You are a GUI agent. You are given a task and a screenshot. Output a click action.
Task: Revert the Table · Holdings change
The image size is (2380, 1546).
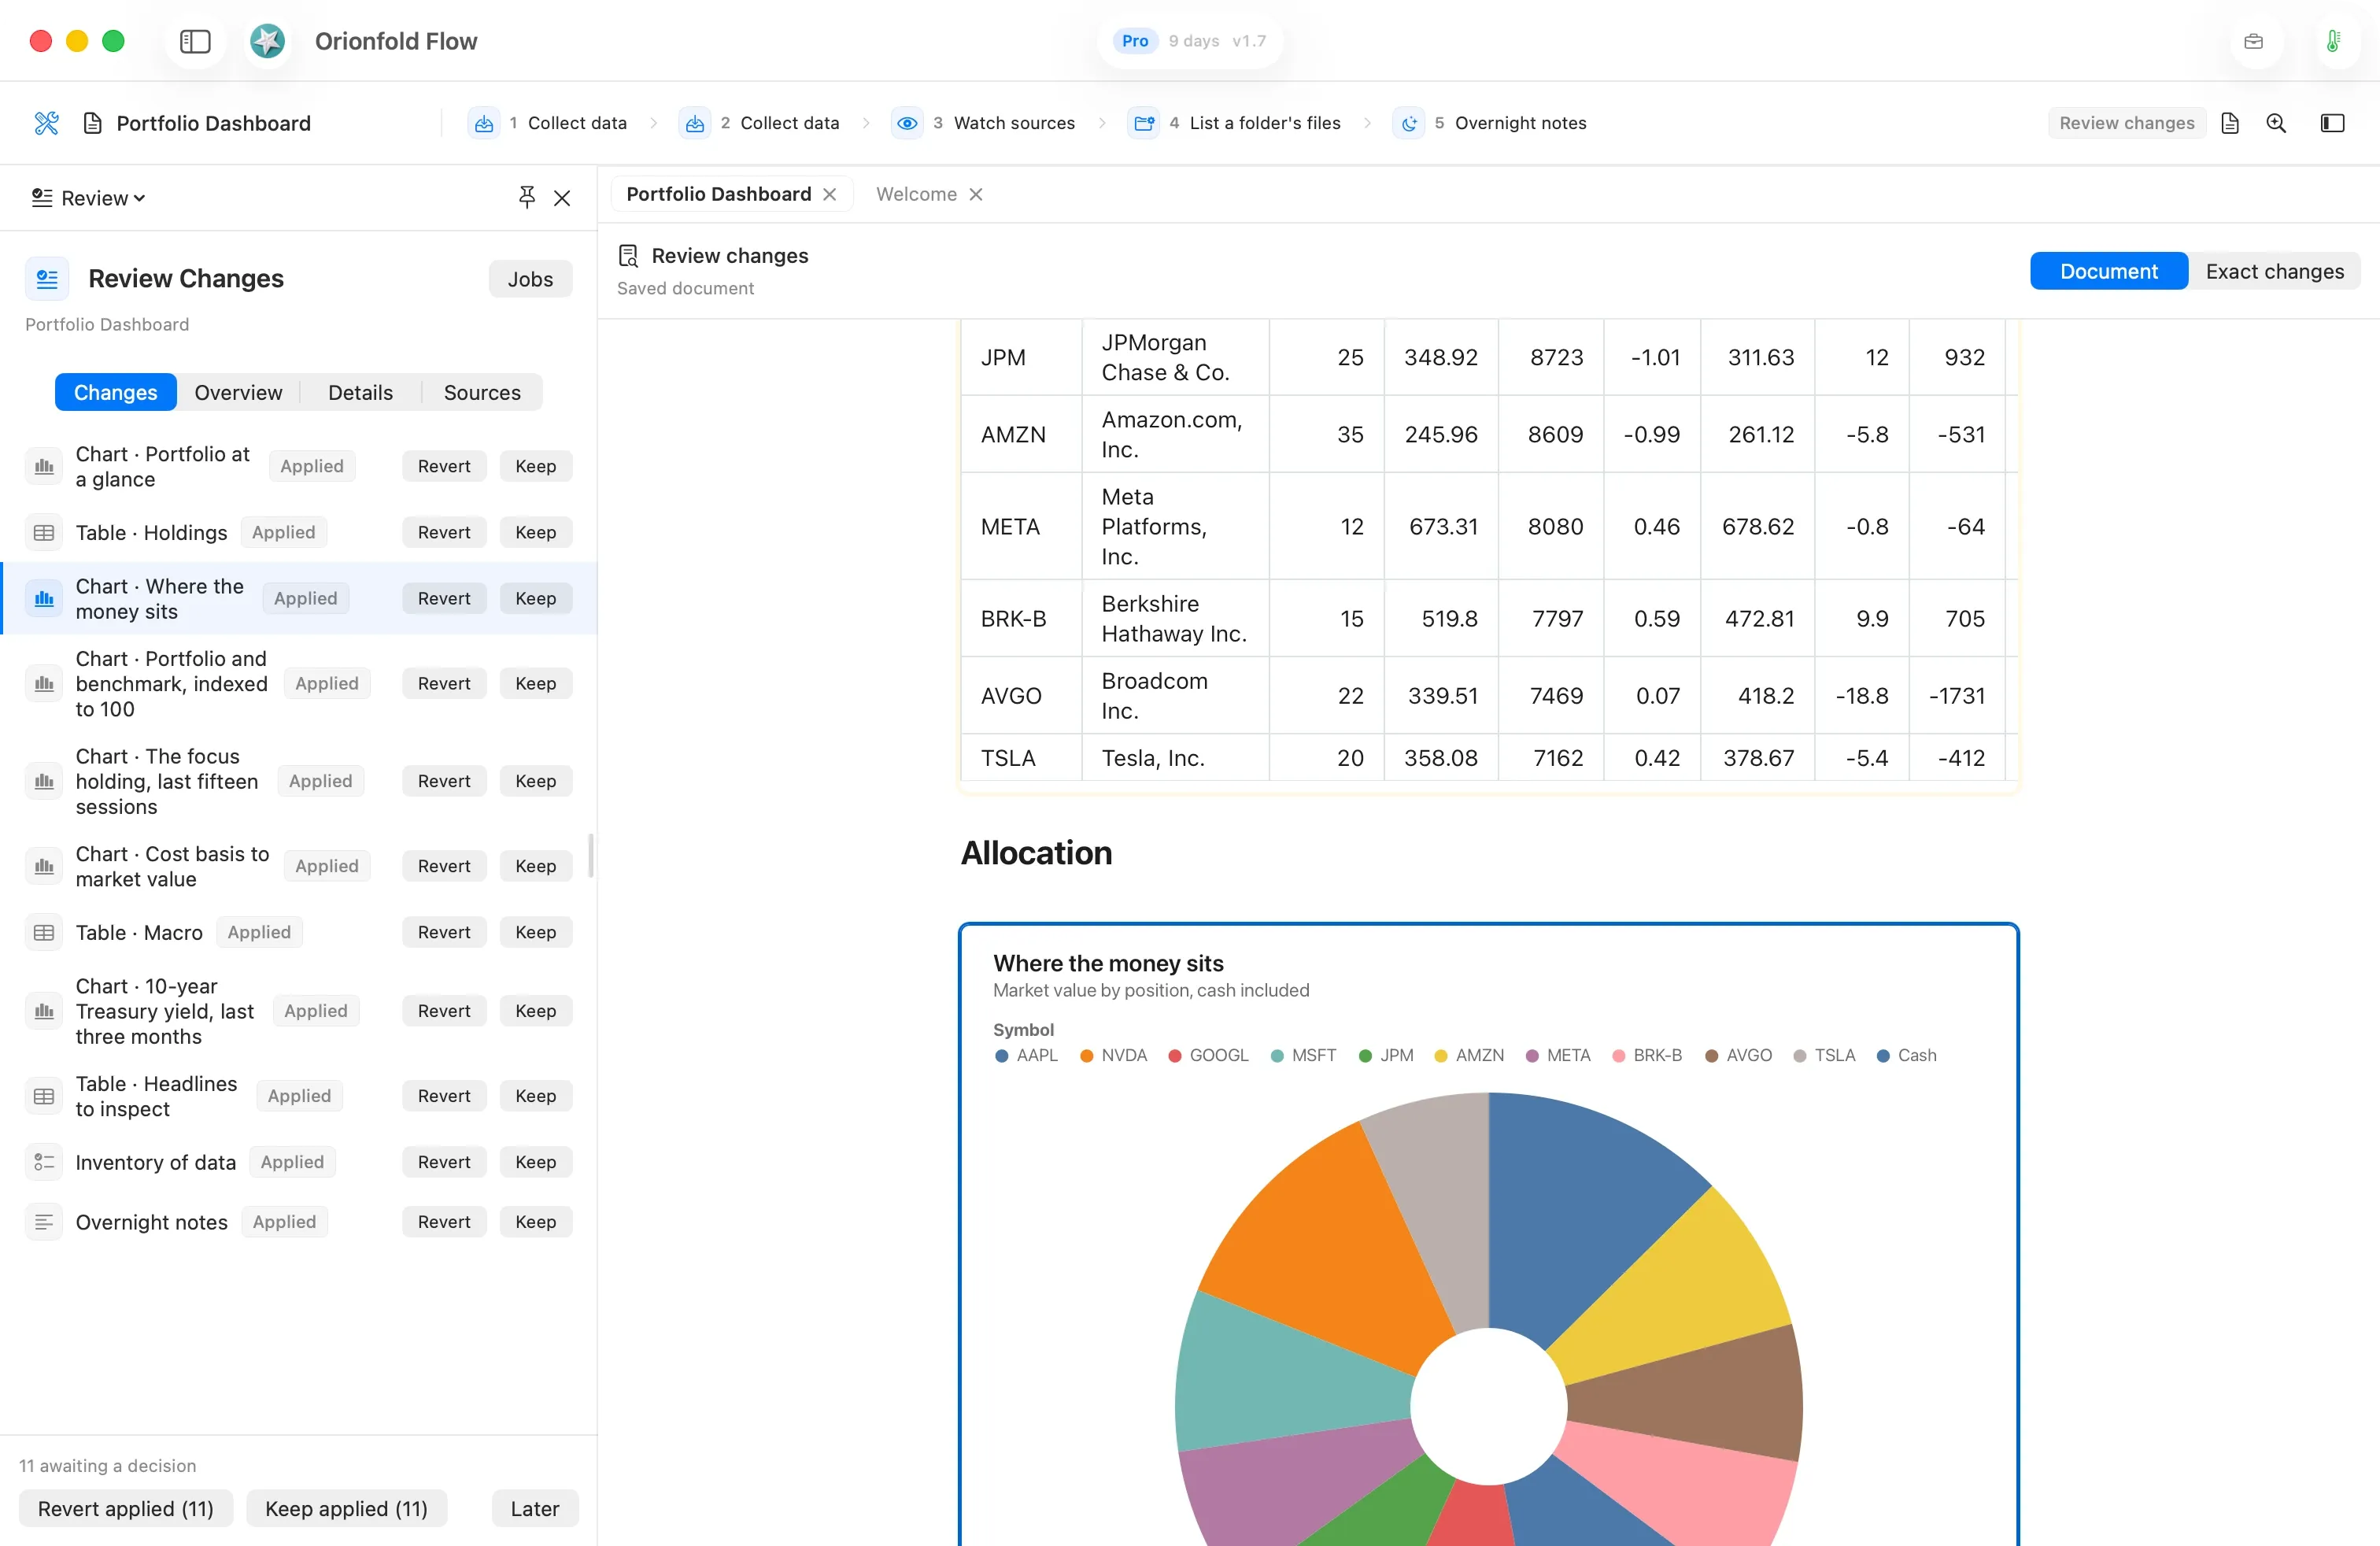tap(444, 532)
